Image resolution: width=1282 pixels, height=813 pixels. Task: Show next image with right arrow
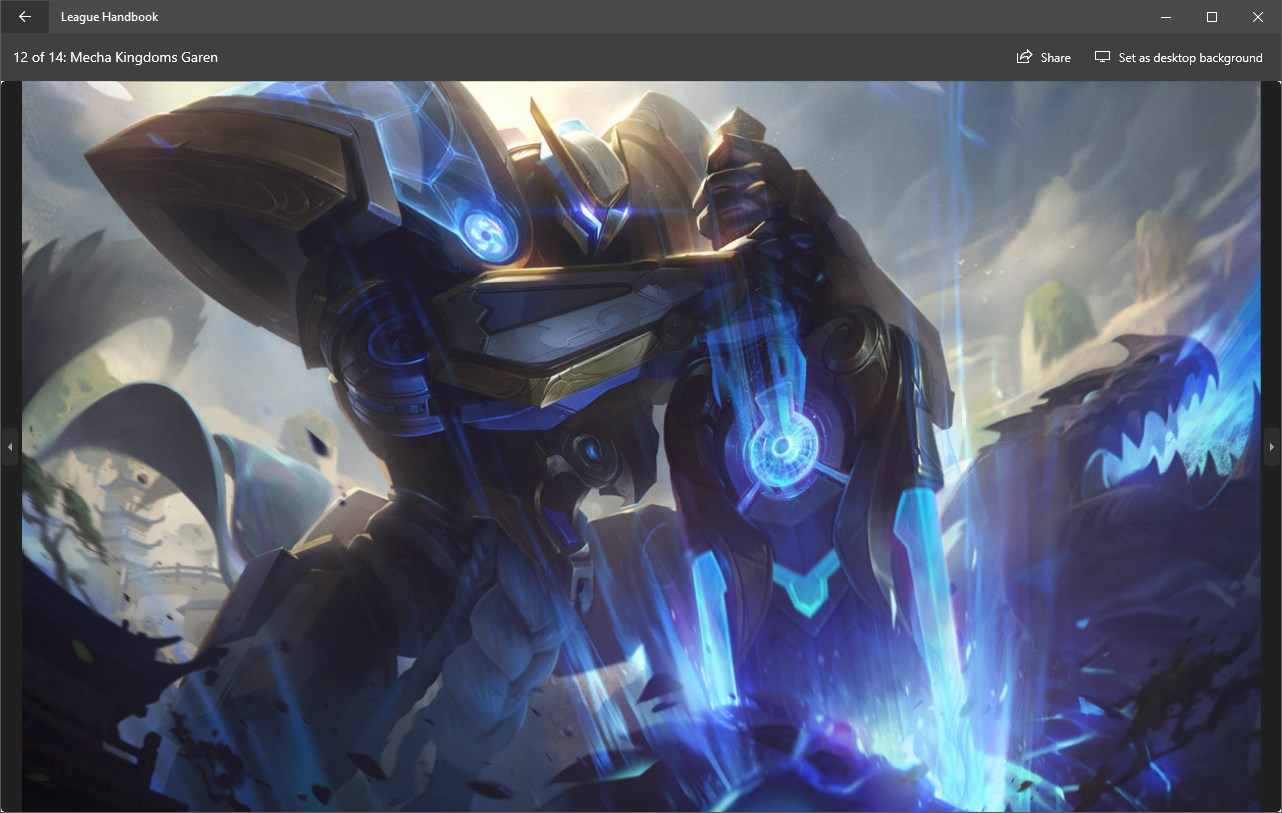point(1271,447)
